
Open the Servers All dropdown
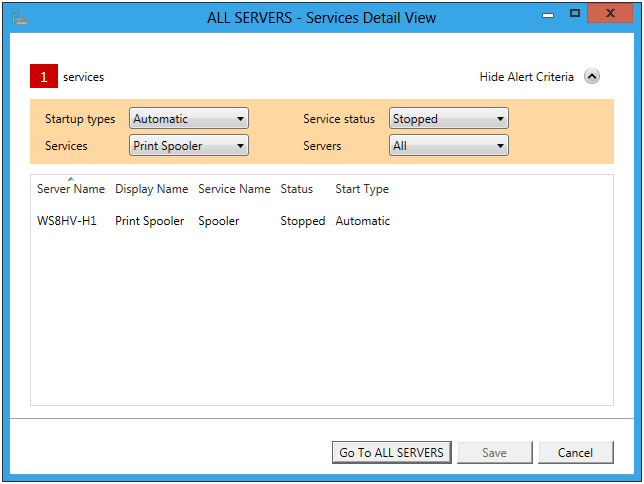point(449,145)
